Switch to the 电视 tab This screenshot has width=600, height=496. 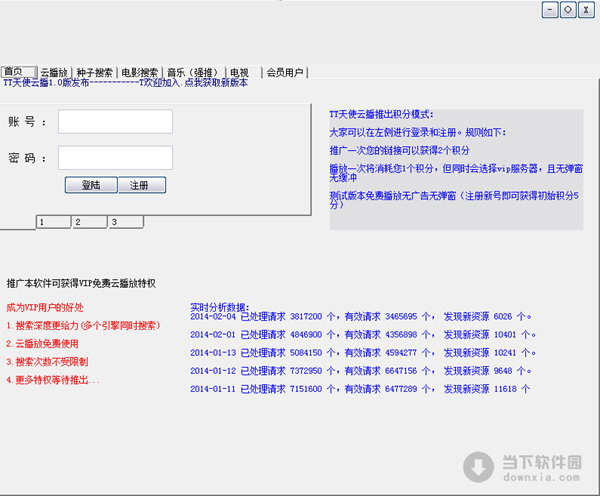pos(239,72)
